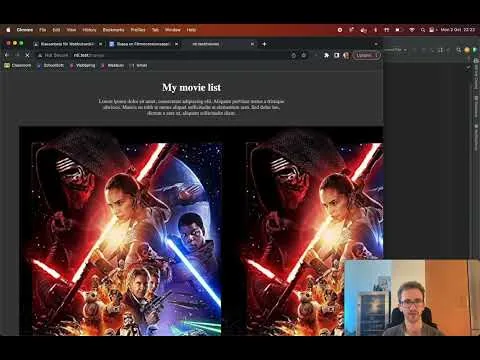Open Notifications tool window in IDE
480x360 pixels.
click(477, 137)
